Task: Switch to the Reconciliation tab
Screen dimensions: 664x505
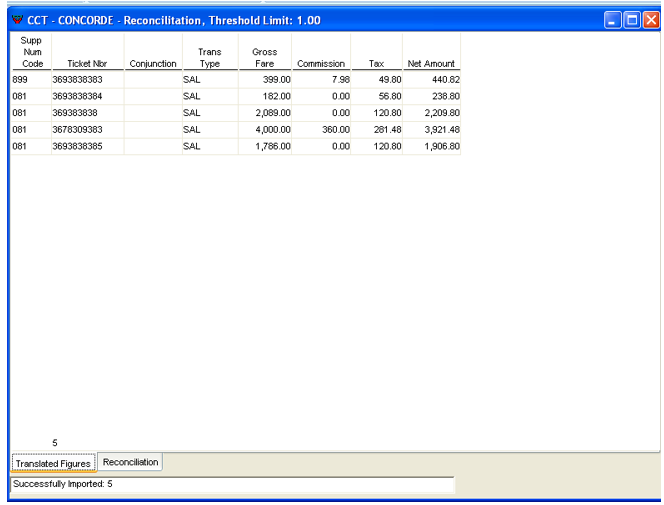Action: 130,462
